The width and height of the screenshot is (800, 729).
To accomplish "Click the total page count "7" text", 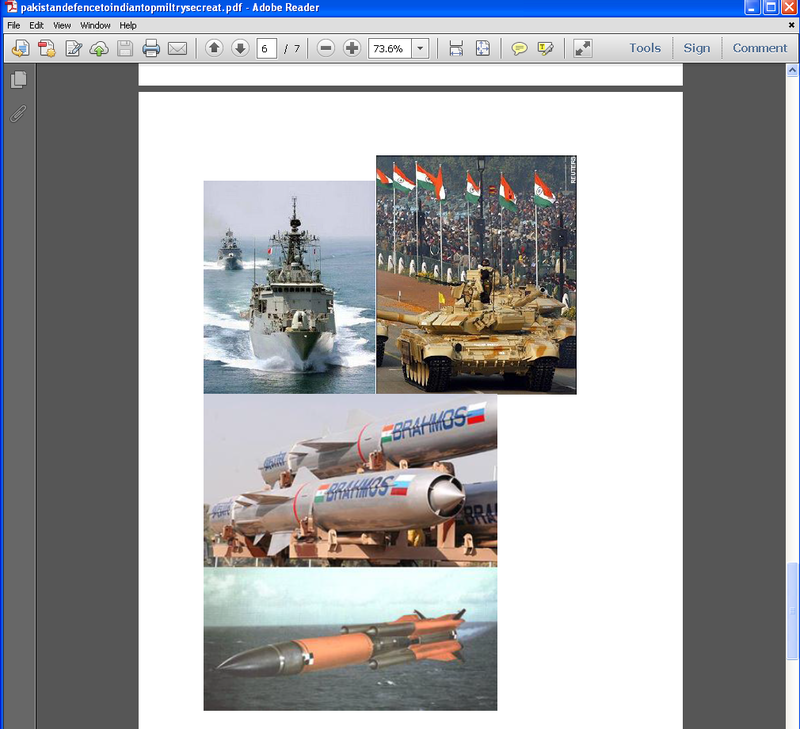I will (x=297, y=49).
